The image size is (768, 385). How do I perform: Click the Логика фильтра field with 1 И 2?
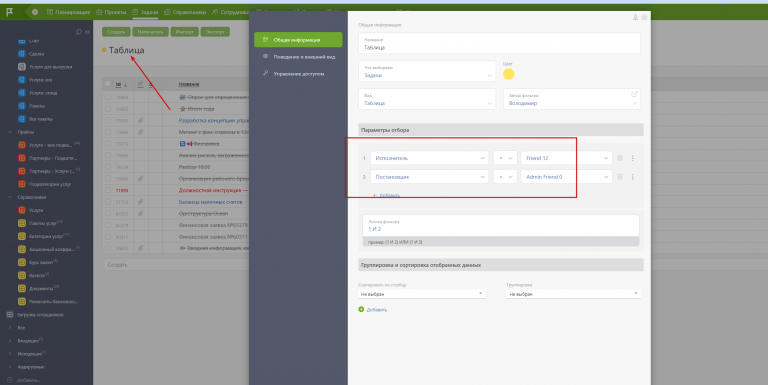tap(501, 226)
